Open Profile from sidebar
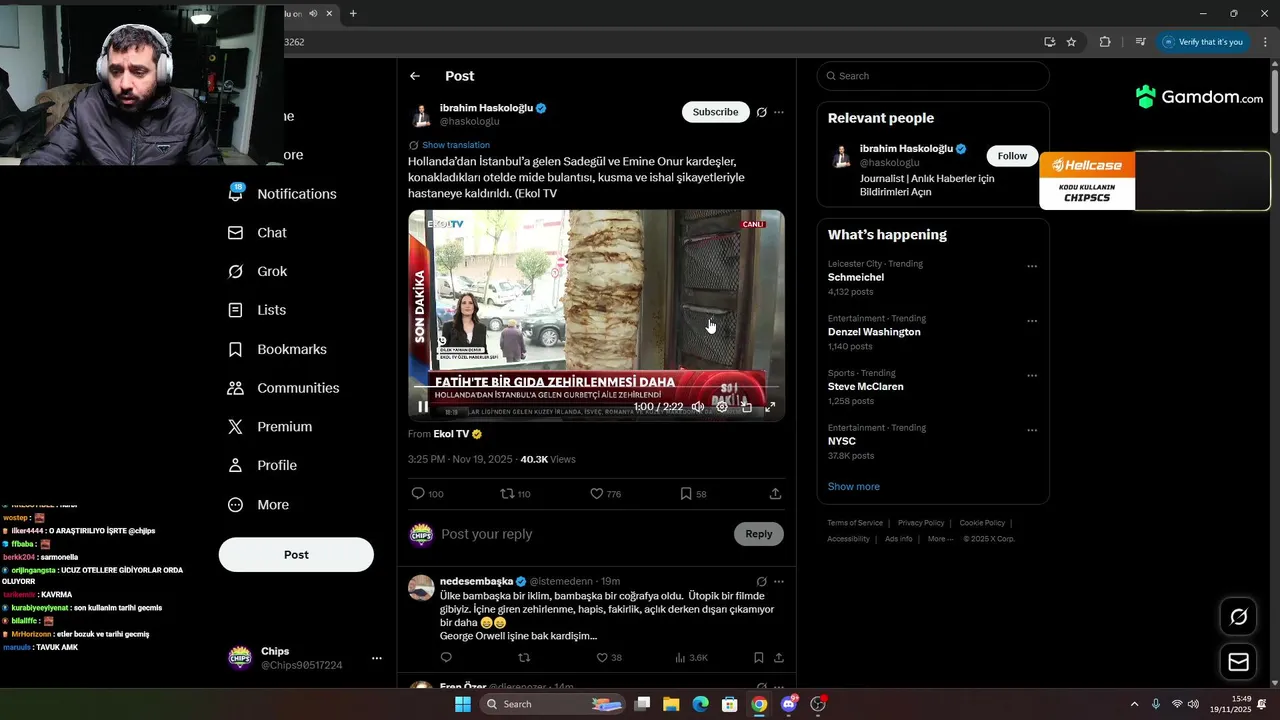The height and width of the screenshot is (720, 1280). point(263,466)
